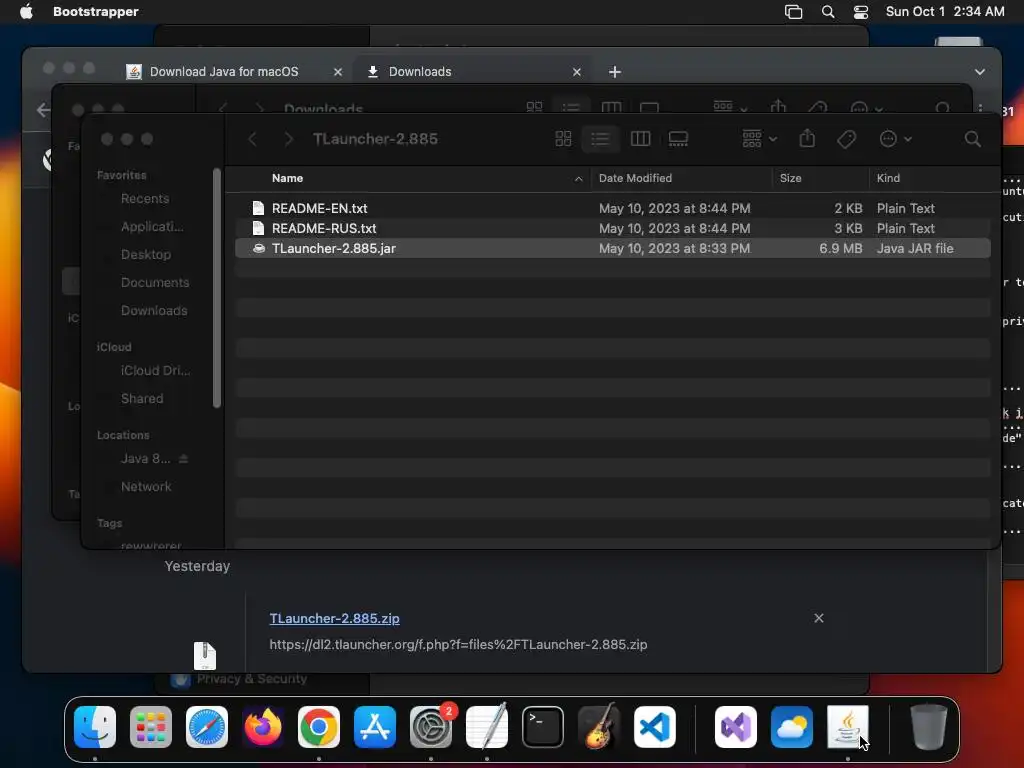The image size is (1024, 768).
Task: Open Shared in Finder sidebar
Action: [142, 398]
